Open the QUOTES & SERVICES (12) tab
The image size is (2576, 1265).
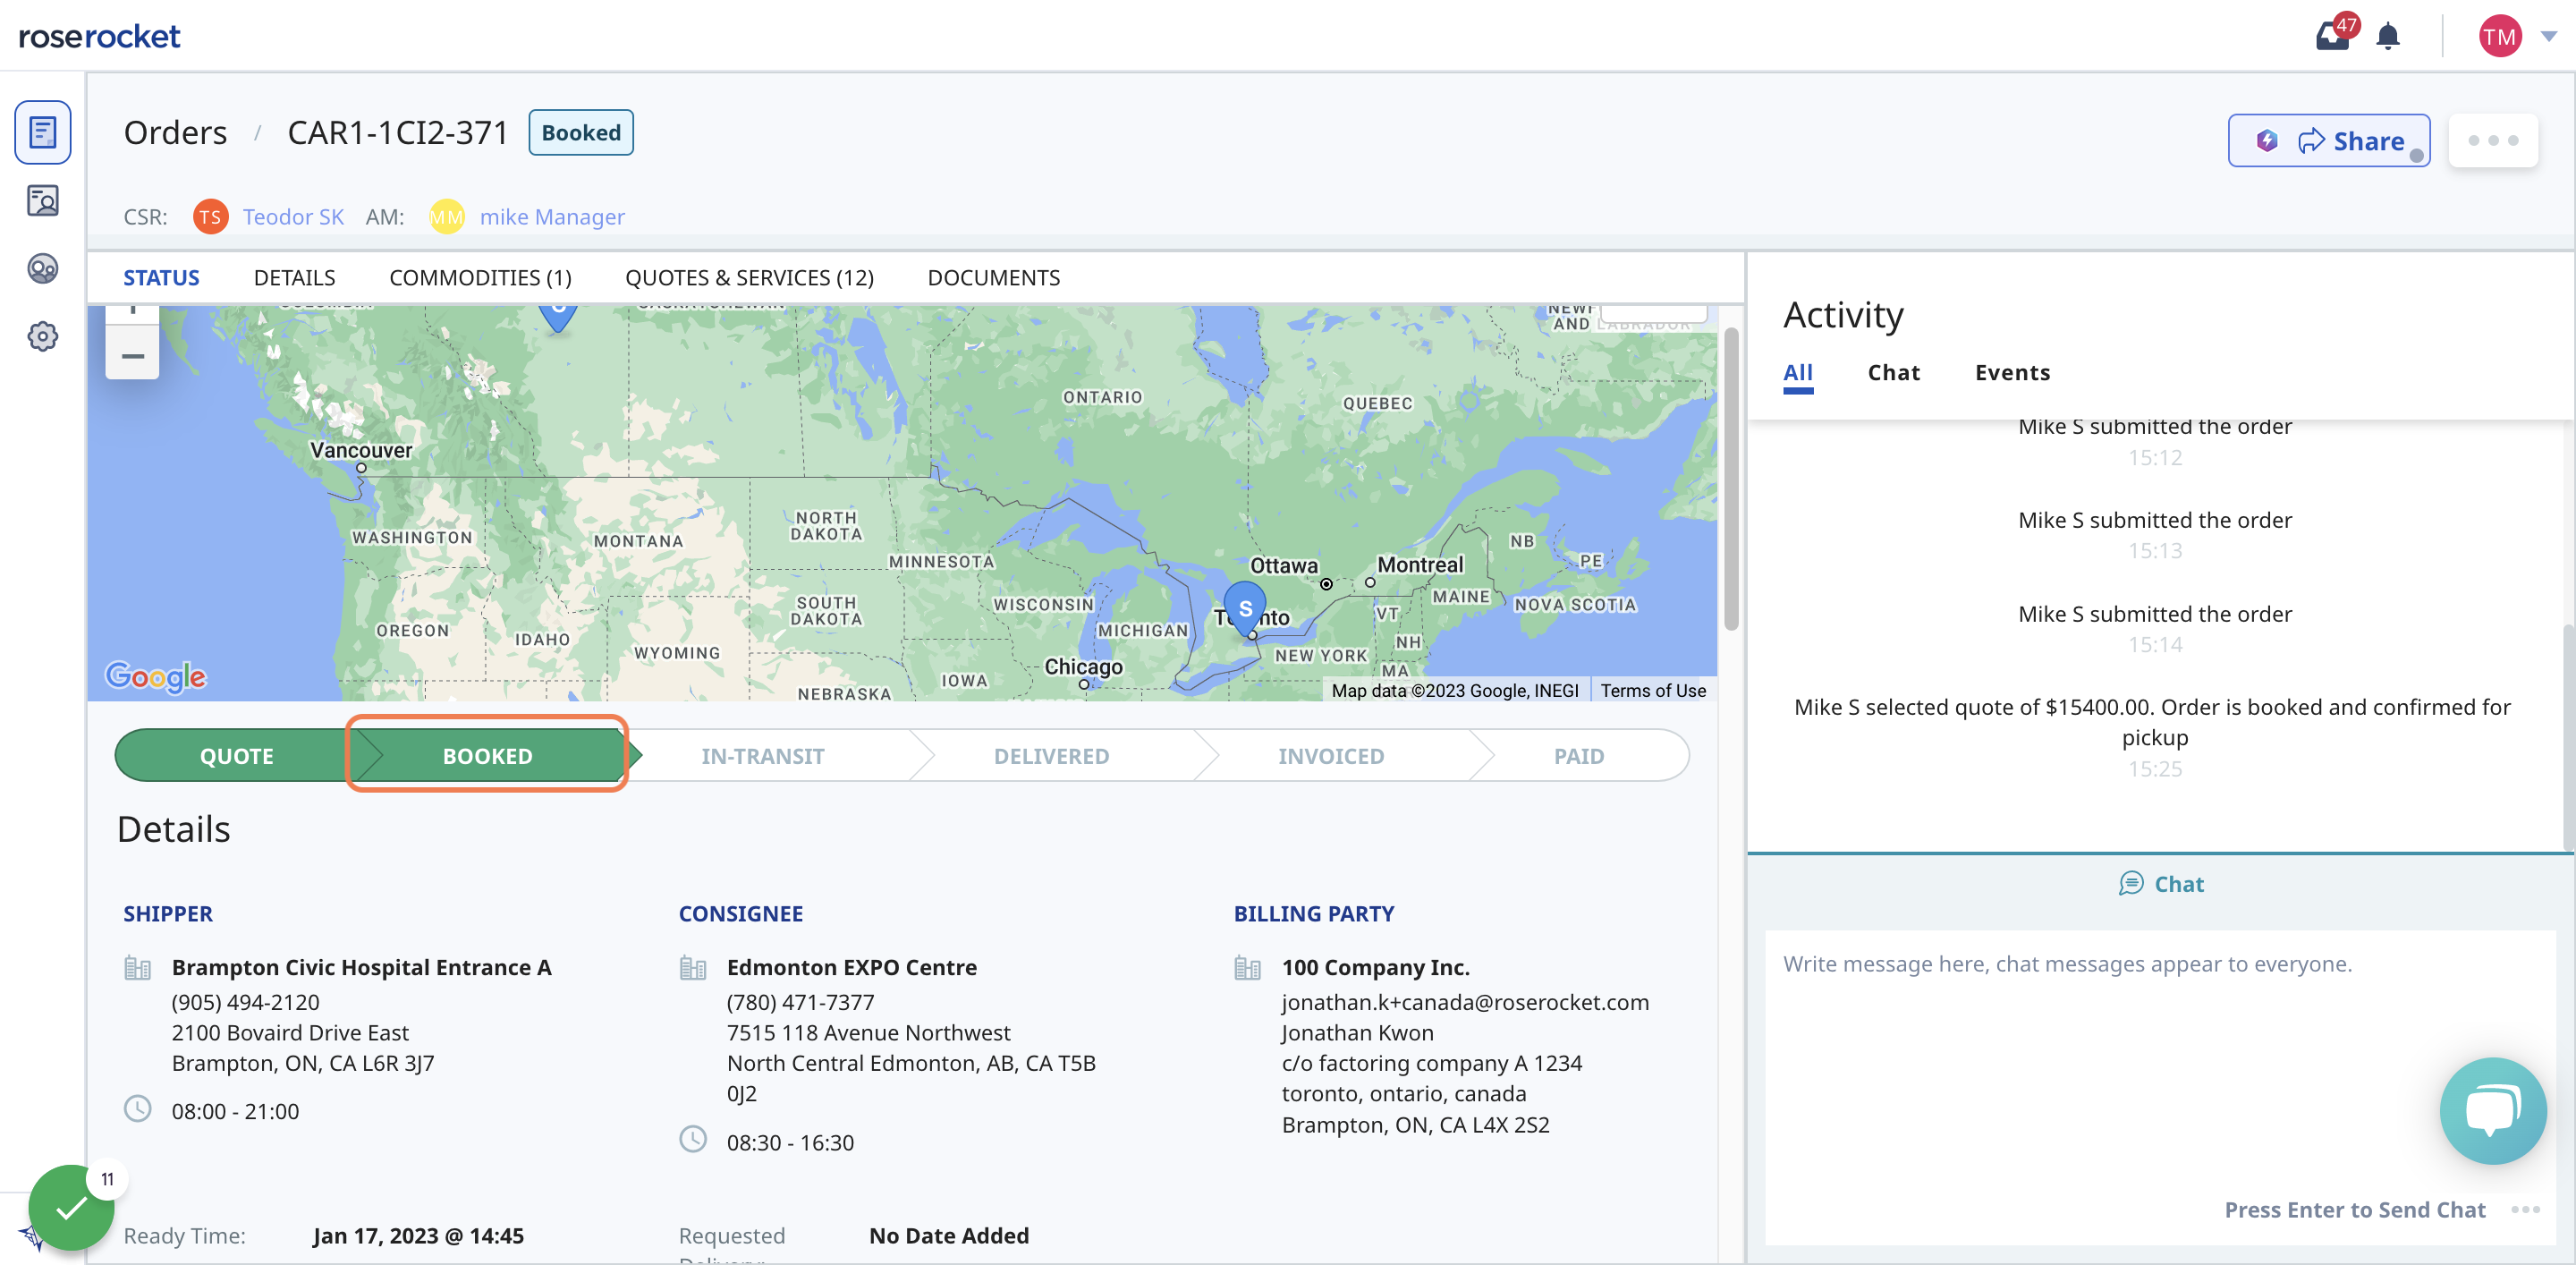(750, 276)
